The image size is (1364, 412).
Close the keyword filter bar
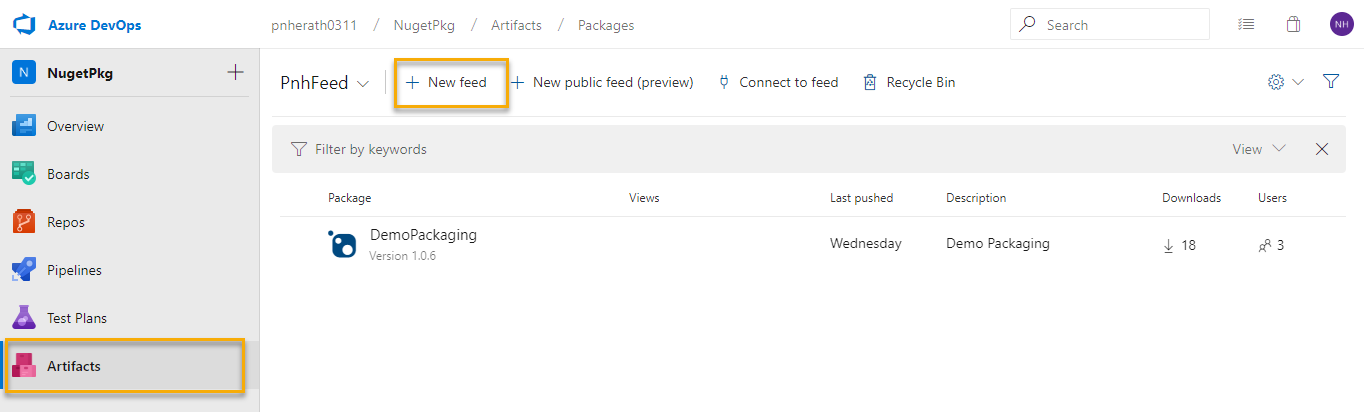click(1322, 149)
